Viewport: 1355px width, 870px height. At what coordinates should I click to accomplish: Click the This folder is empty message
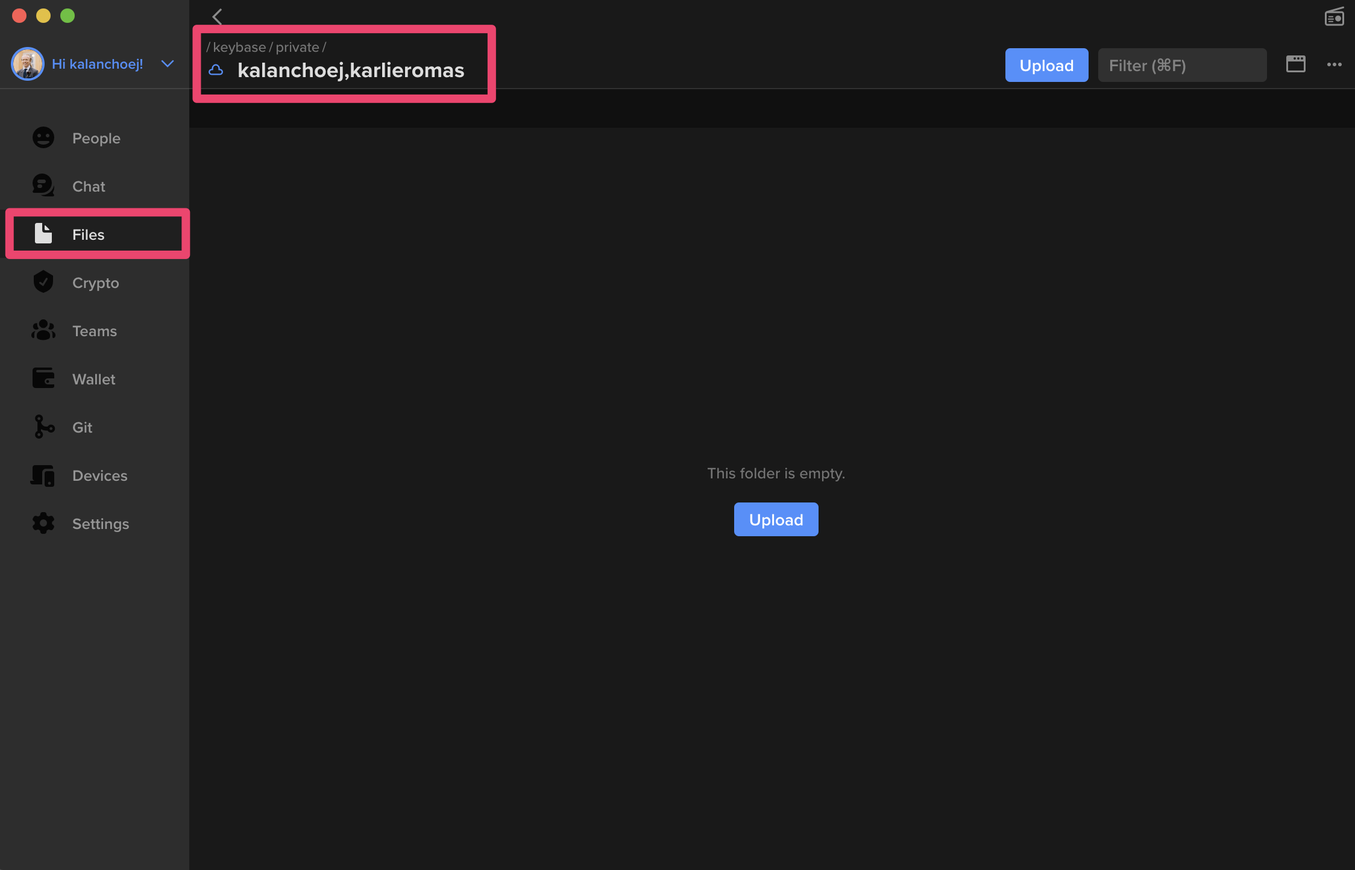[776, 473]
